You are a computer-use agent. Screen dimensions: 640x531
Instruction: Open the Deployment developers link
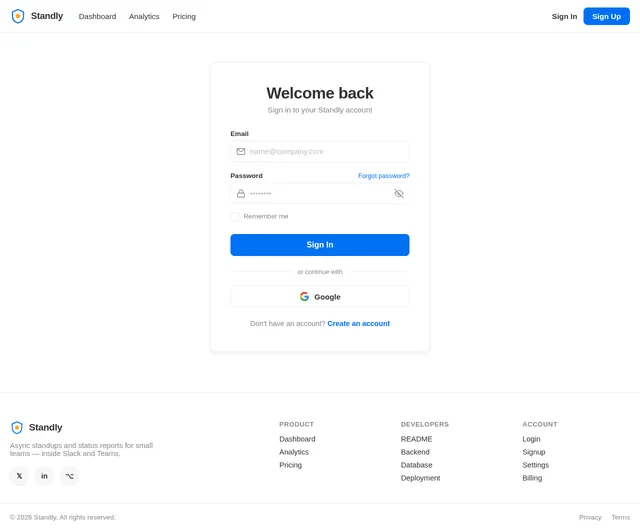point(420,478)
